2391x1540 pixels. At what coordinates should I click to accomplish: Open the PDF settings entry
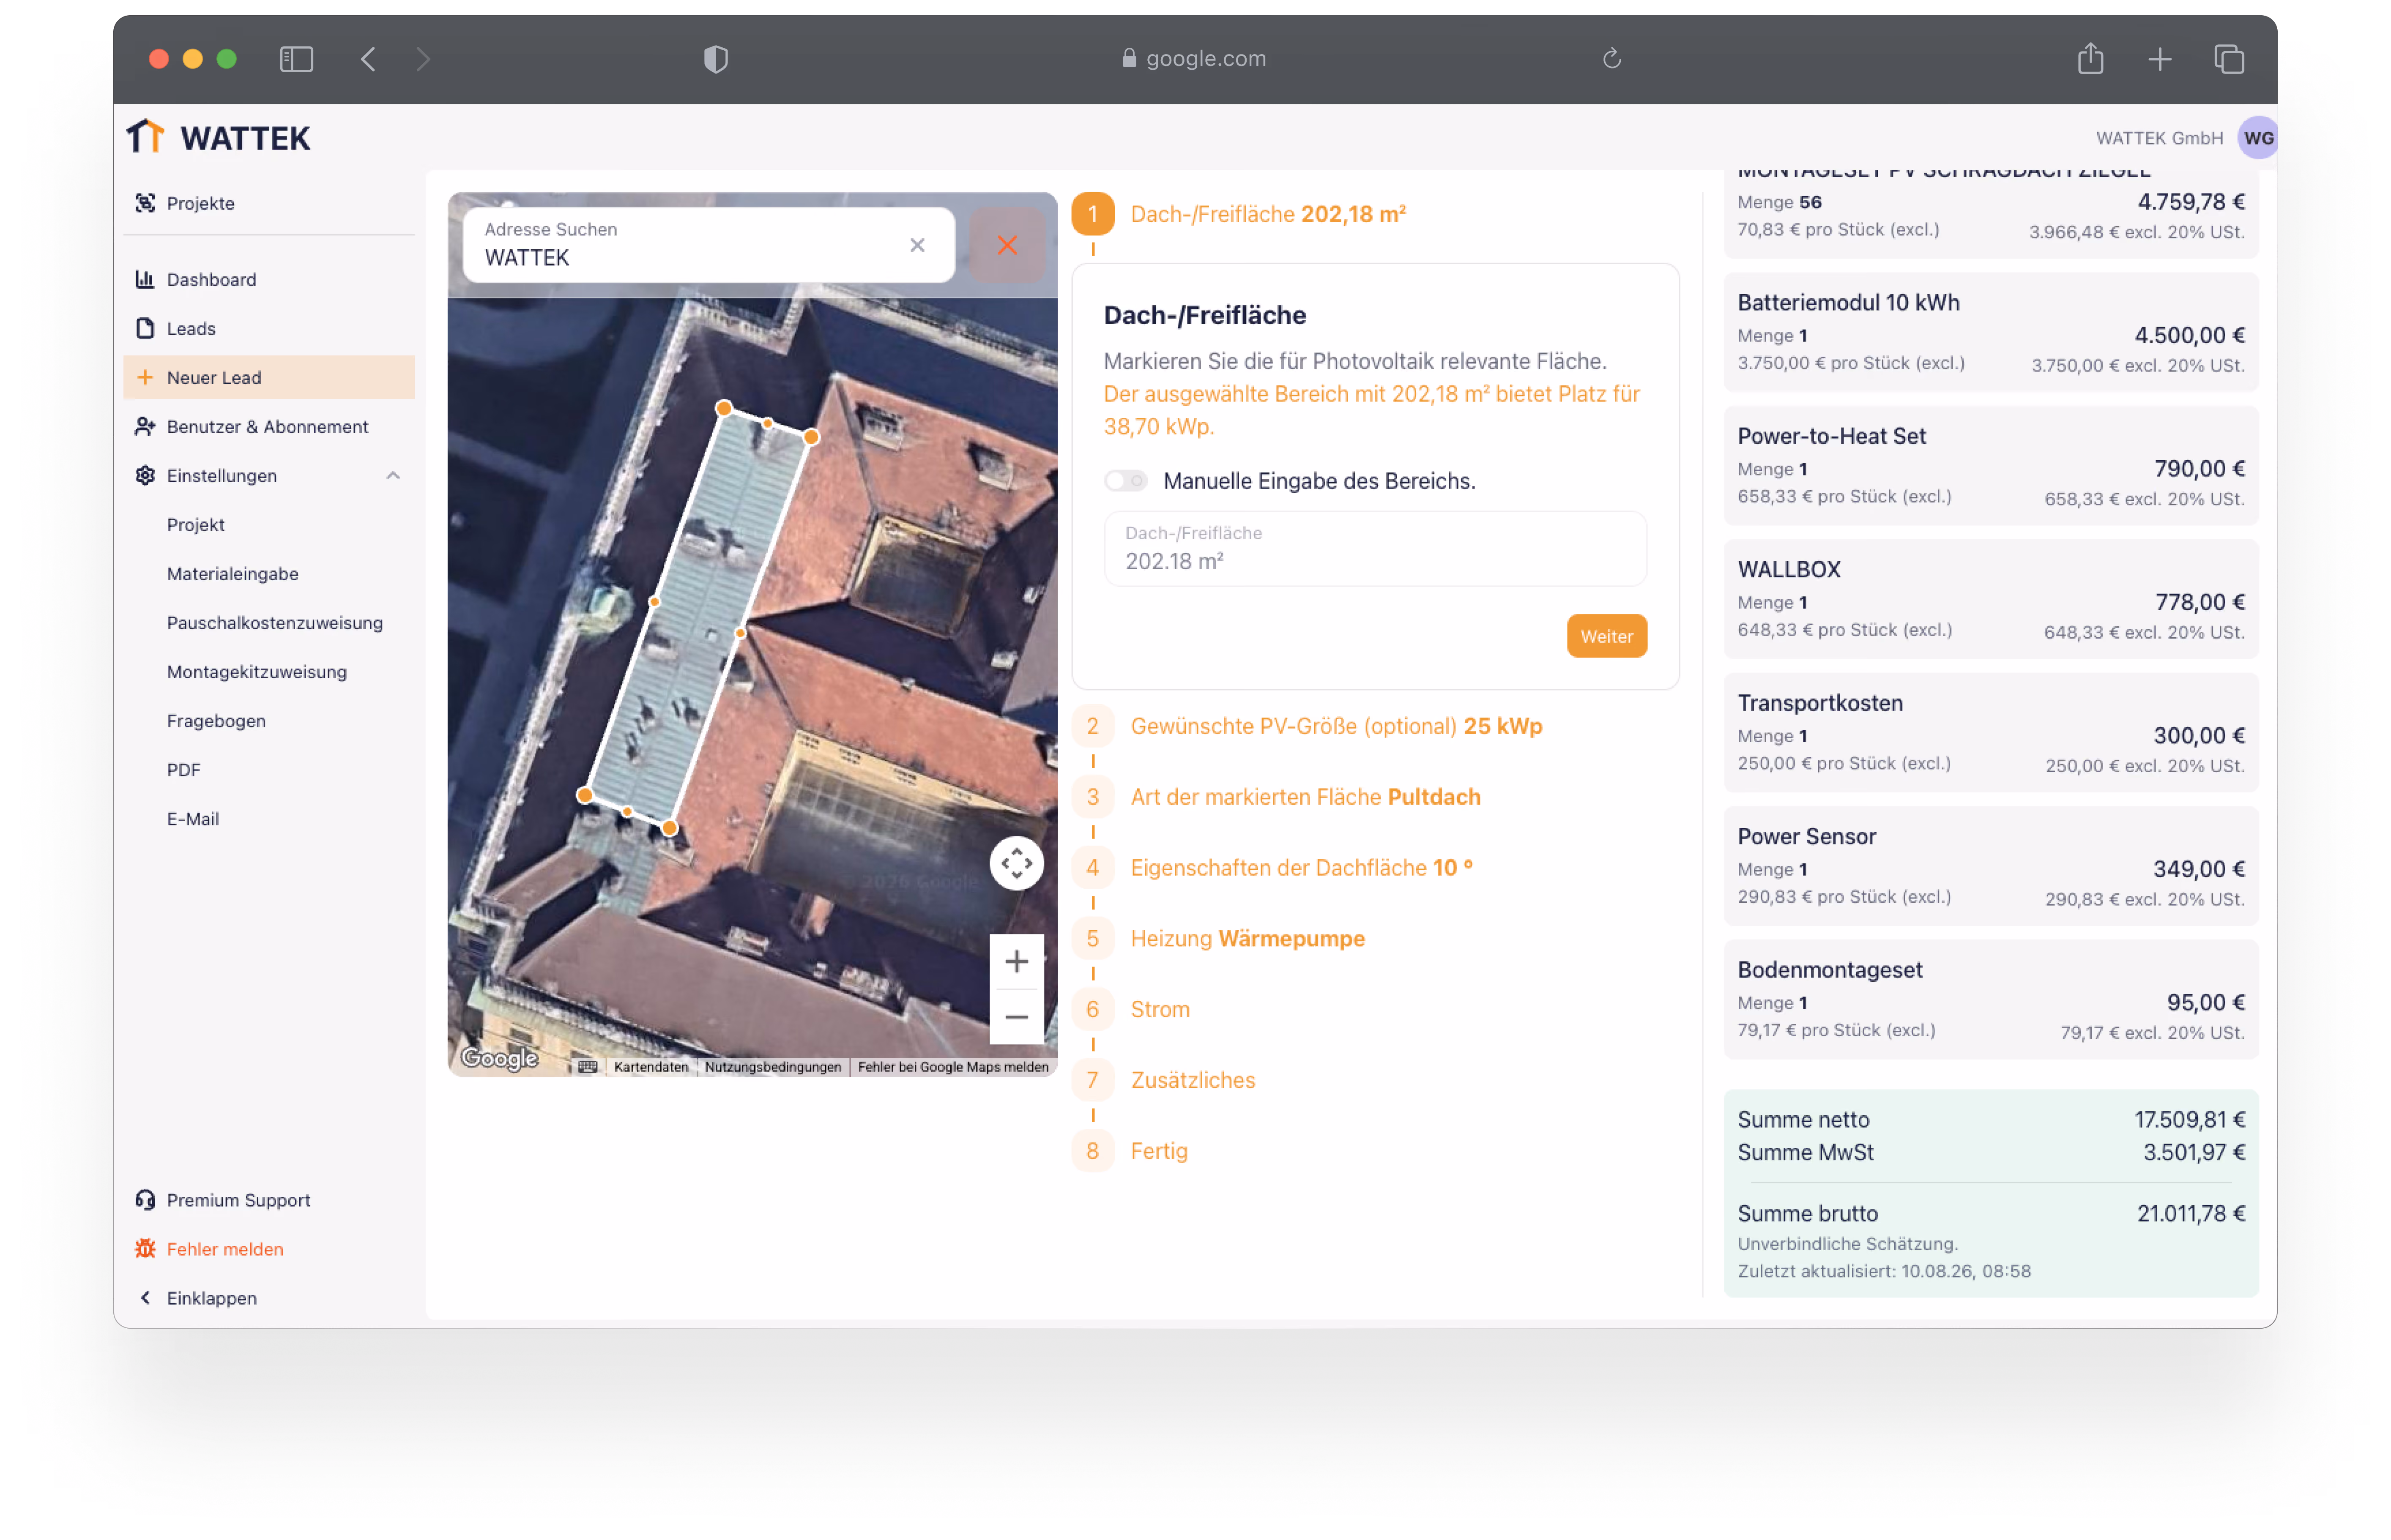click(184, 770)
